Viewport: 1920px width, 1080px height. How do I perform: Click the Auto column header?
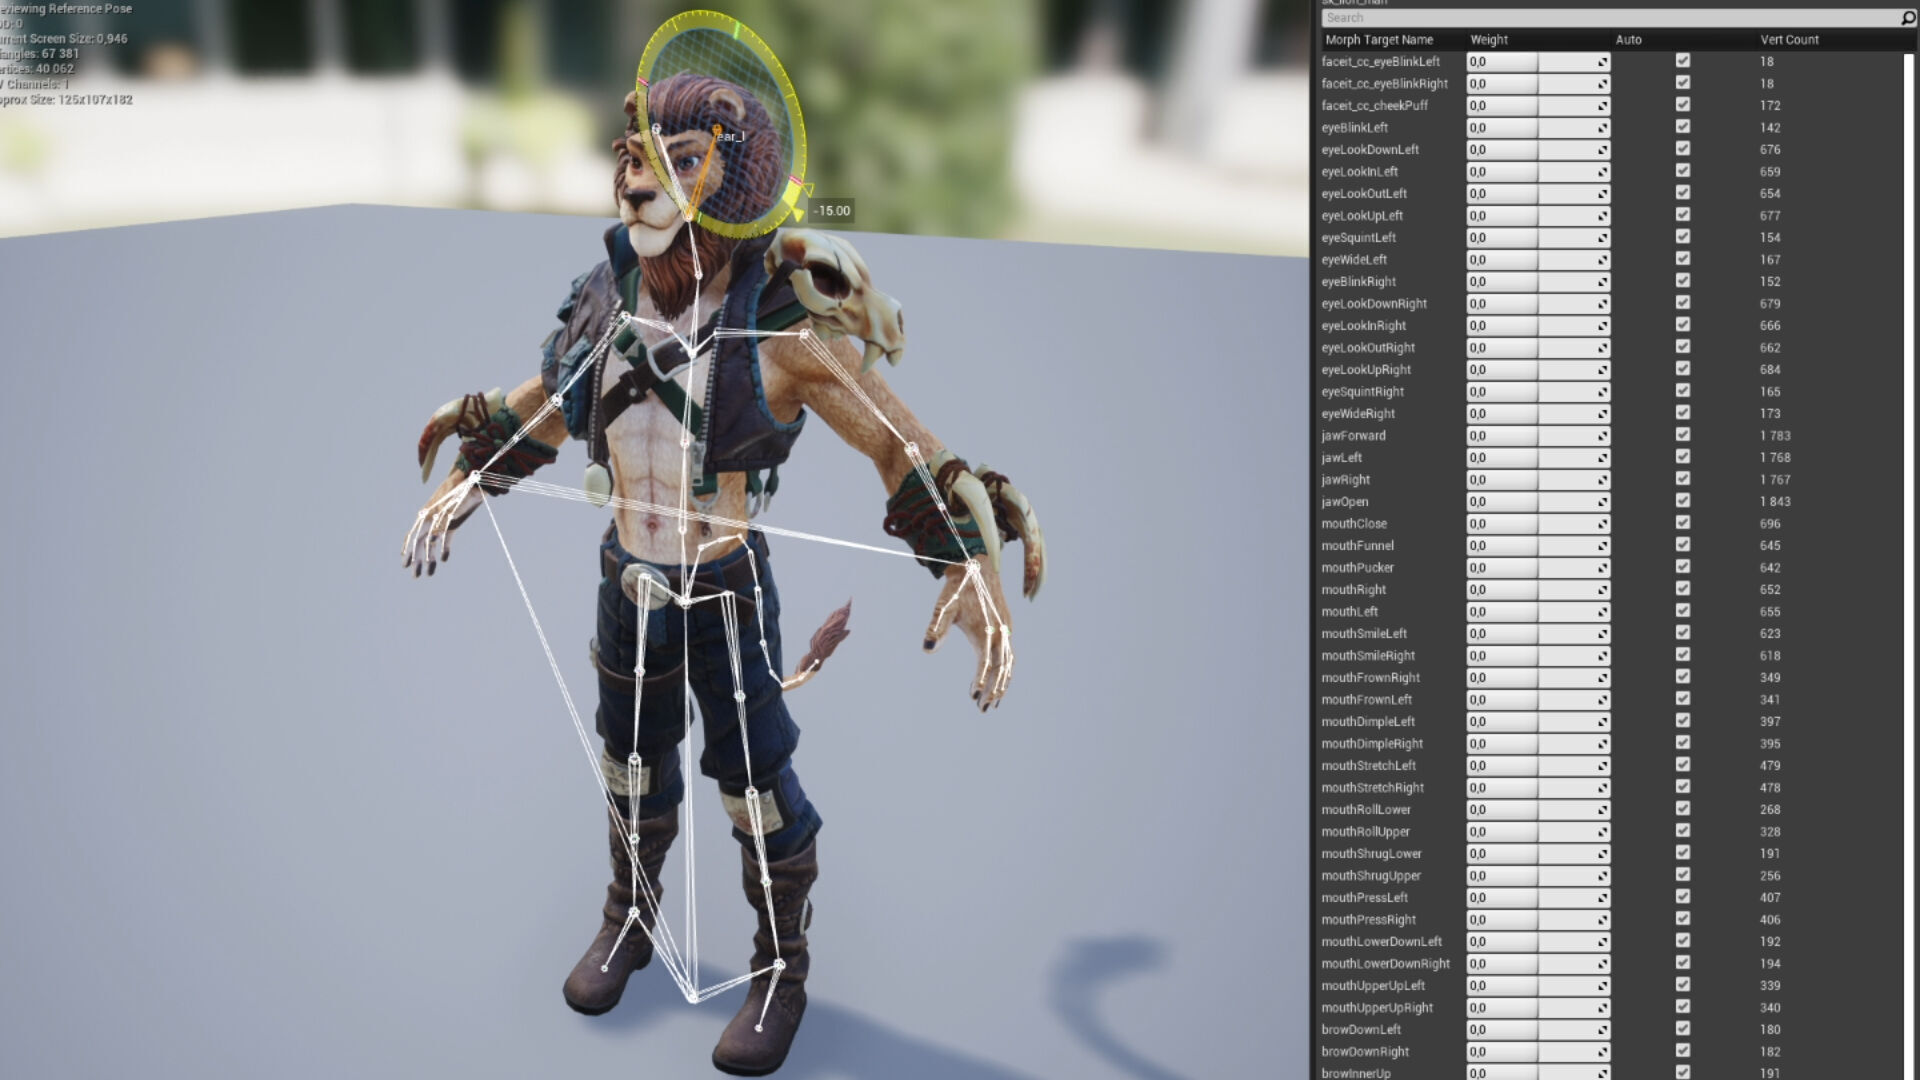click(1628, 40)
